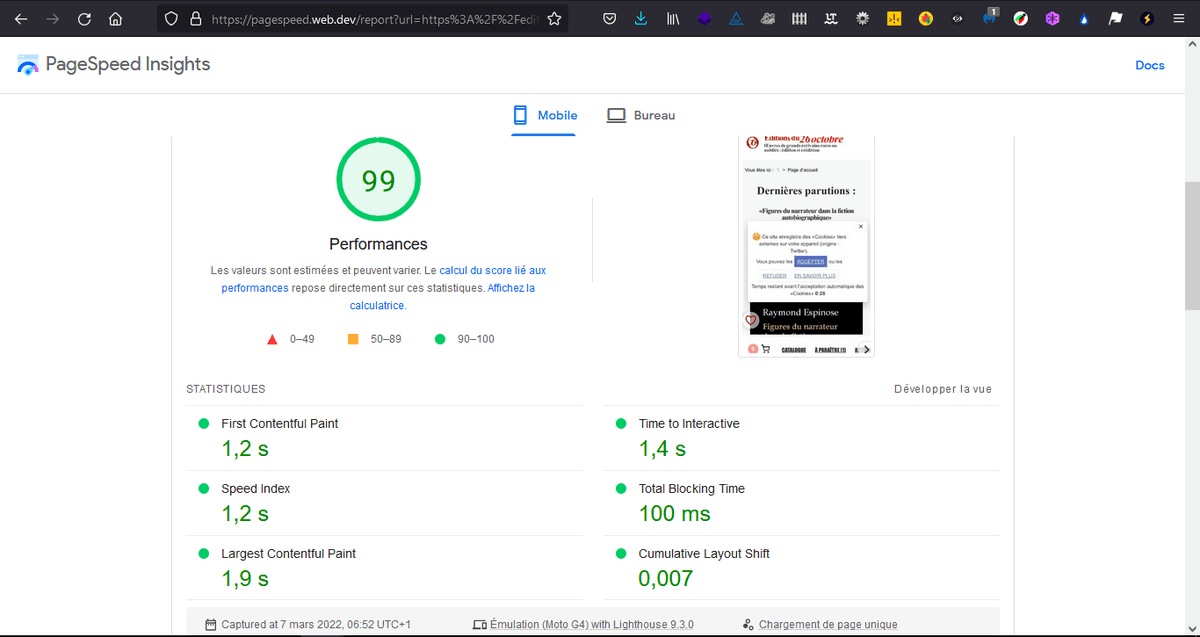Image resolution: width=1200 pixels, height=637 pixels.
Task: Go back to the previous page
Action: 21,18
